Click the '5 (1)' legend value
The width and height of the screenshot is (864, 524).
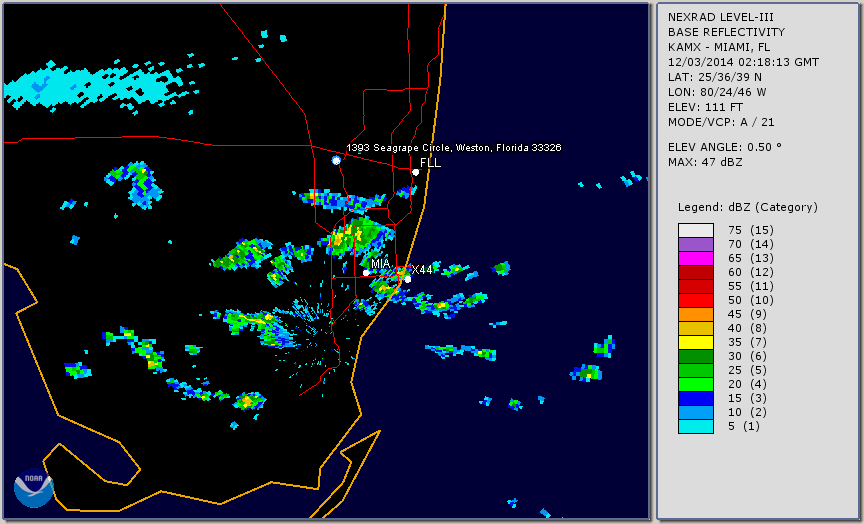pyautogui.click(x=744, y=426)
